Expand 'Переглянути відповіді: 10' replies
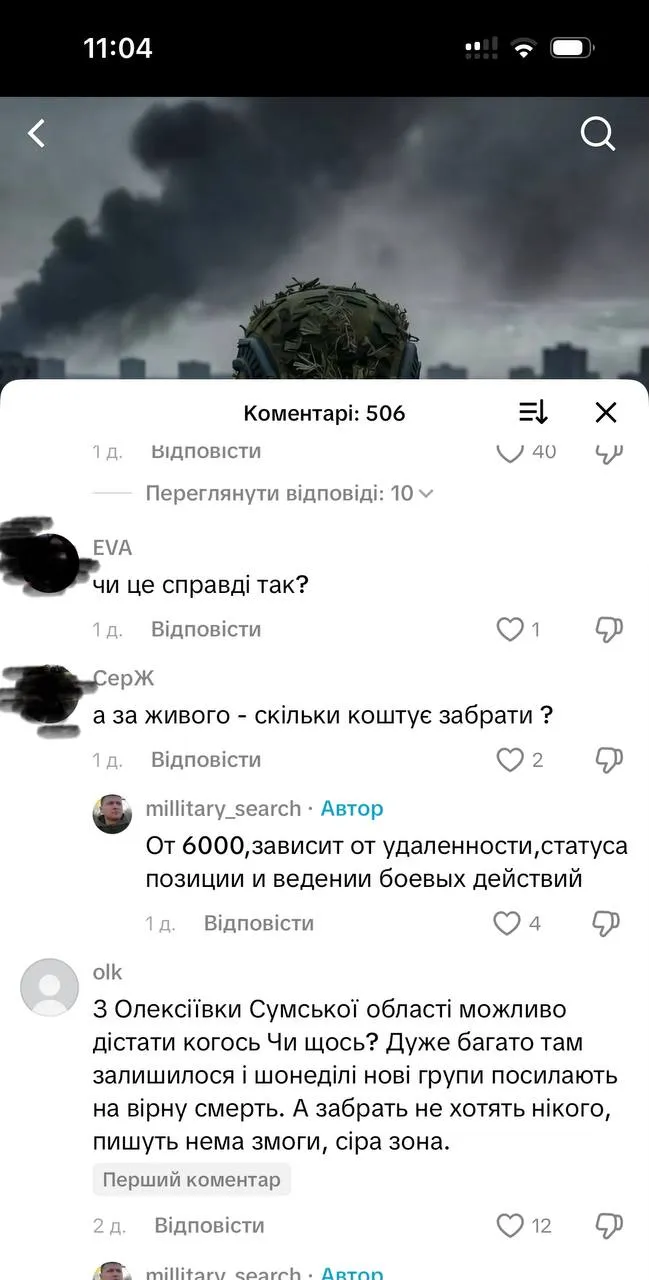649x1280 pixels. pyautogui.click(x=289, y=493)
